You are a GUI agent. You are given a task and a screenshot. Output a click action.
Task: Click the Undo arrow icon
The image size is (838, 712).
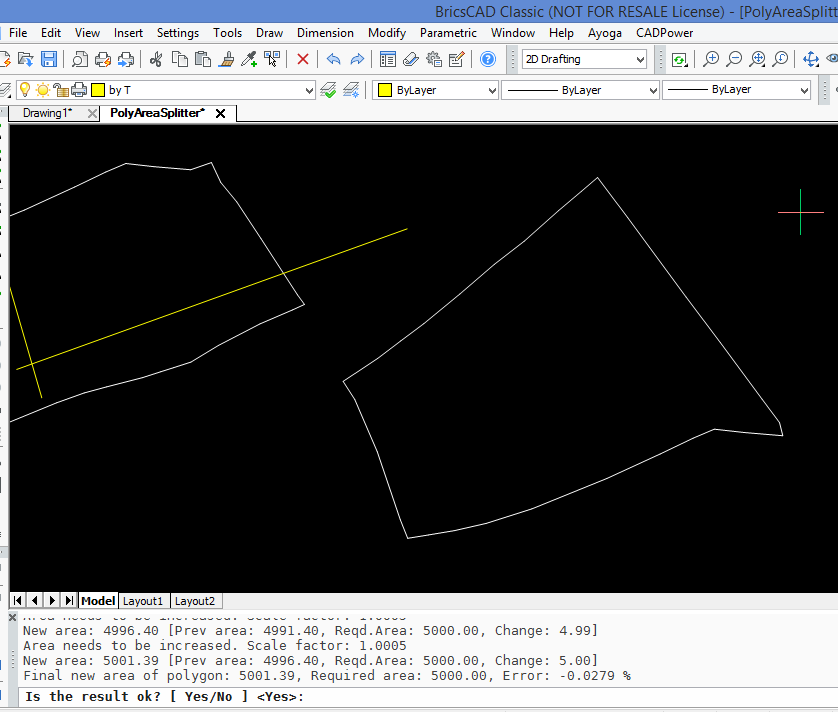point(333,60)
